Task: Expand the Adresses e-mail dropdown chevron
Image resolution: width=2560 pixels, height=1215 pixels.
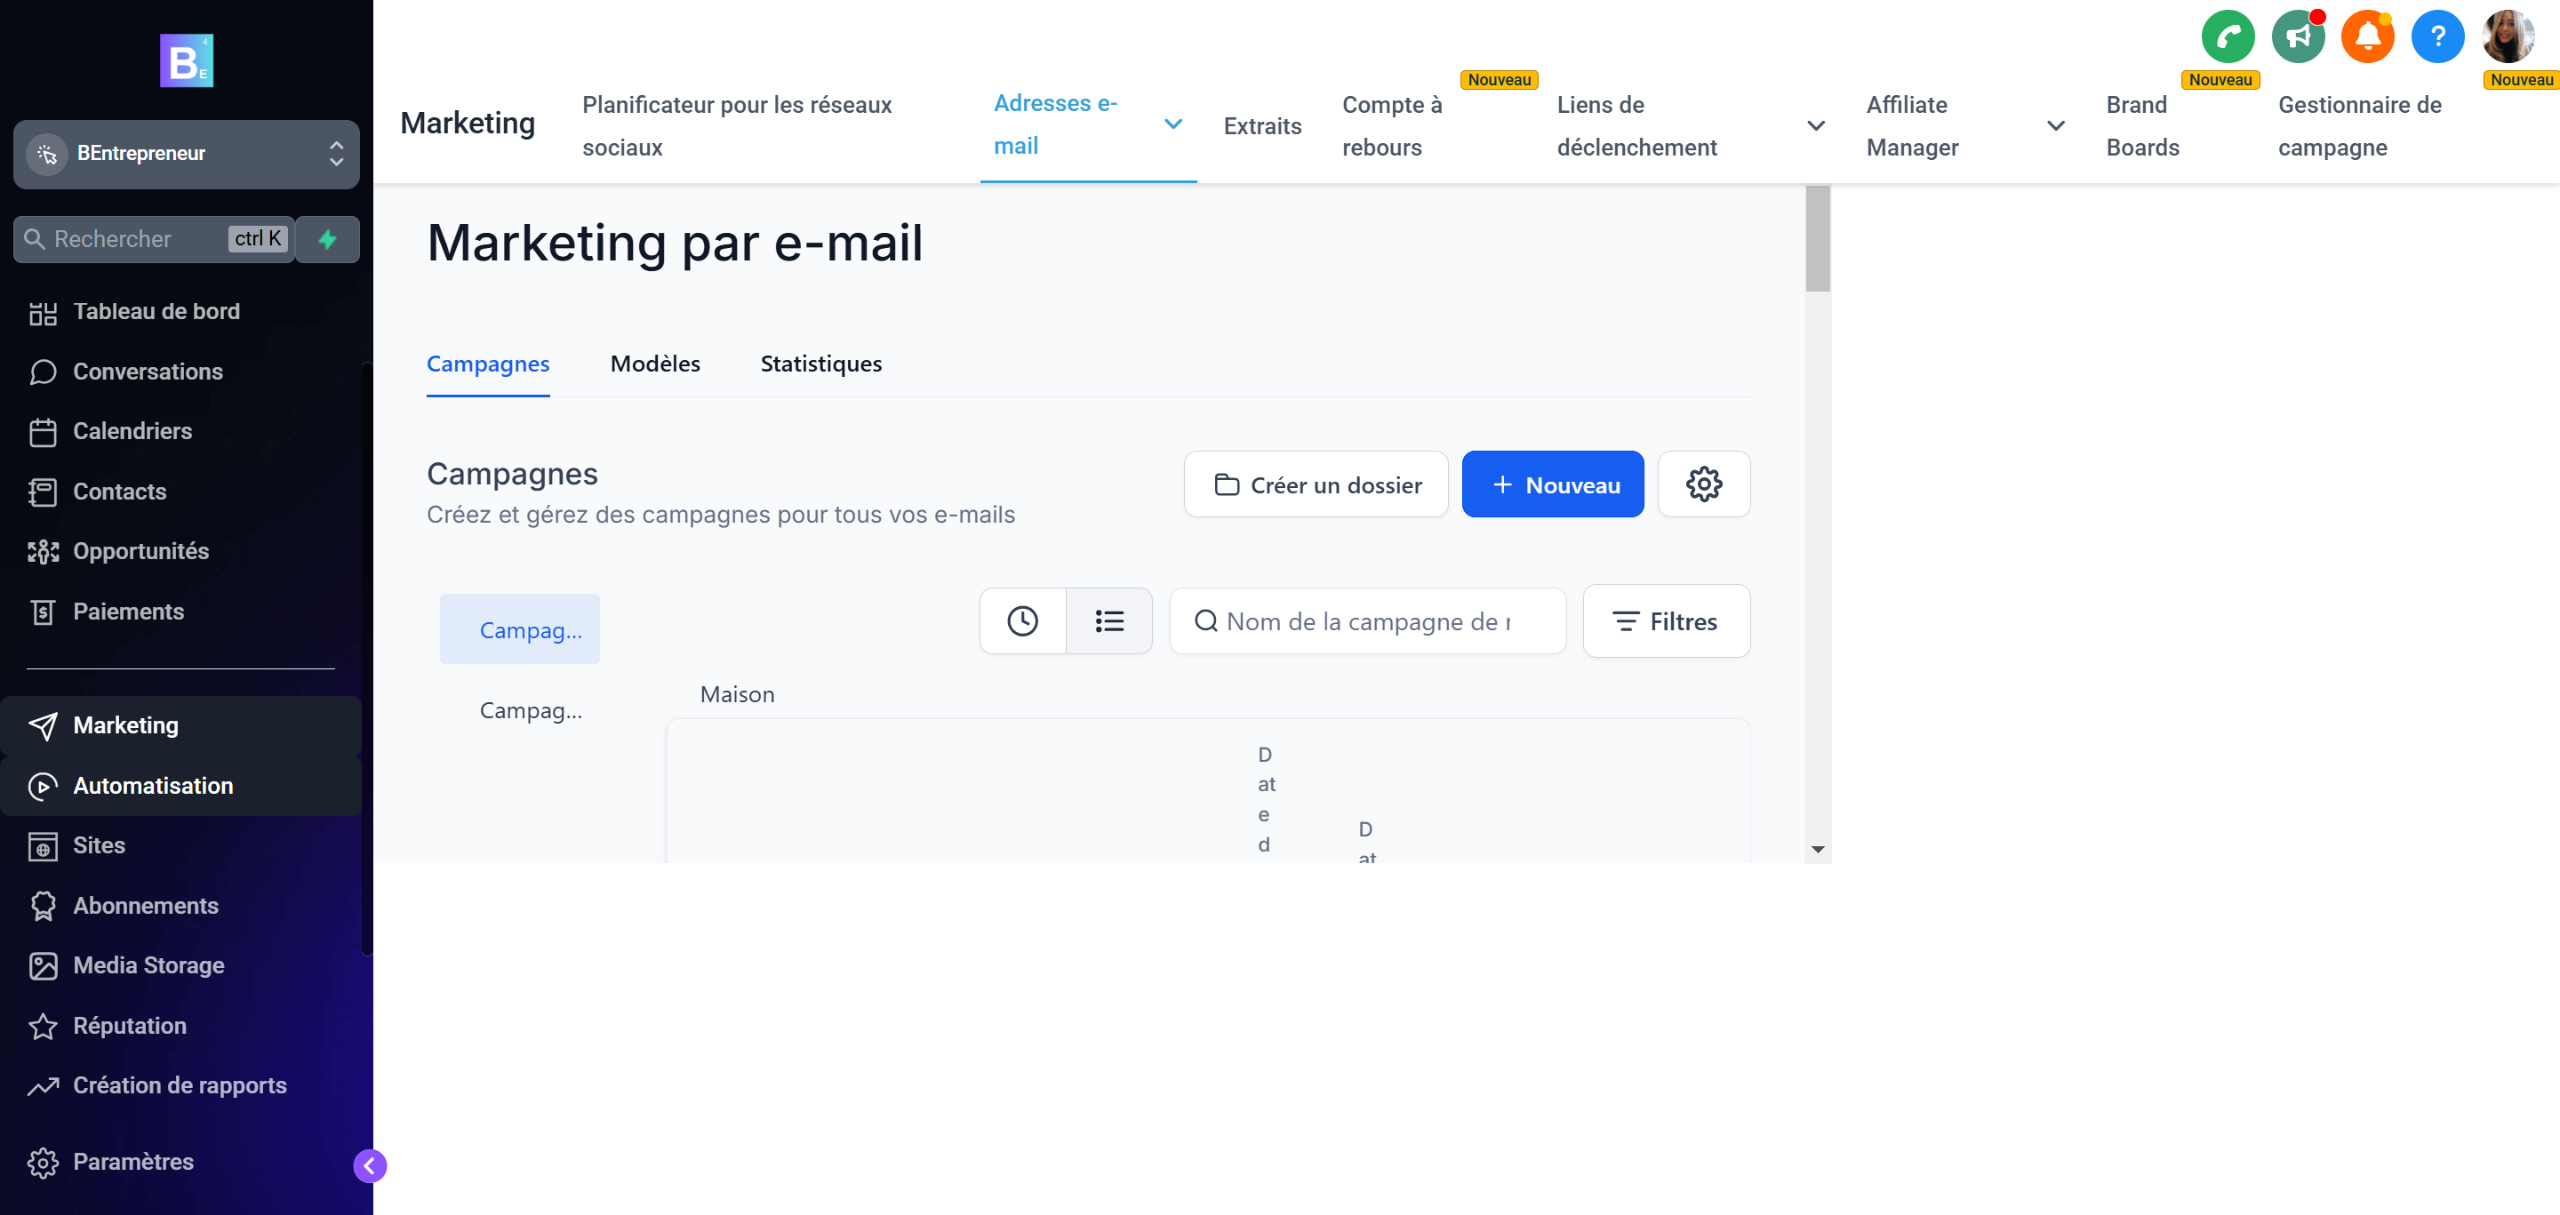Action: [x=1173, y=124]
